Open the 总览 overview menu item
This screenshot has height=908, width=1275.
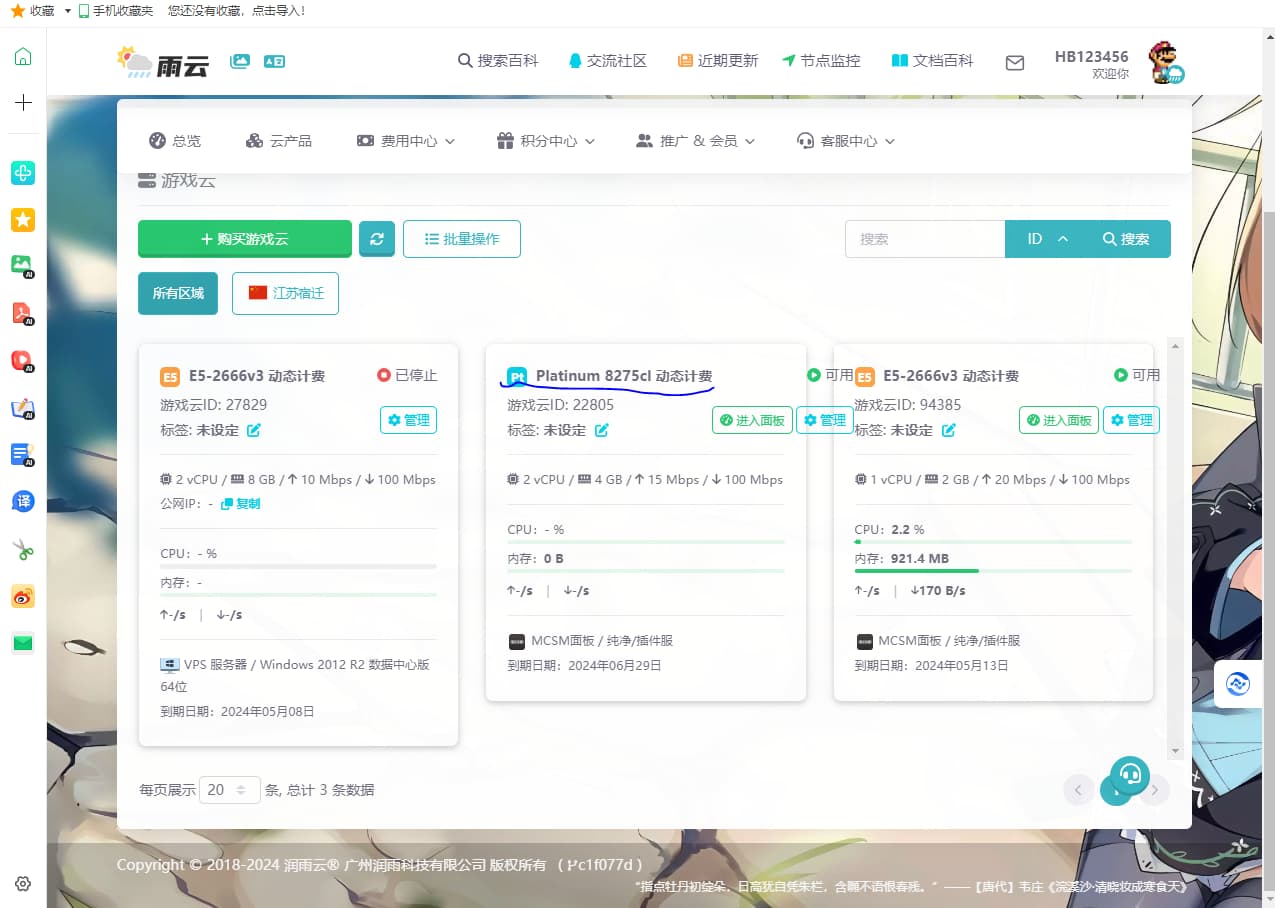174,141
